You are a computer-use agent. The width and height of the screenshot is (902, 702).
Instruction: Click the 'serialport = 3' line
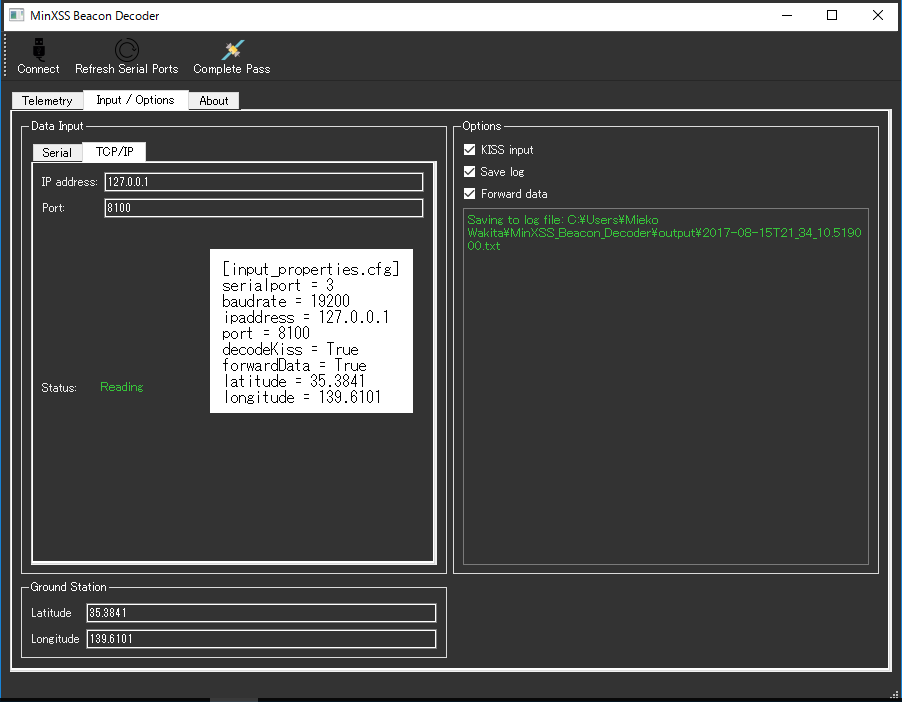tap(278, 285)
